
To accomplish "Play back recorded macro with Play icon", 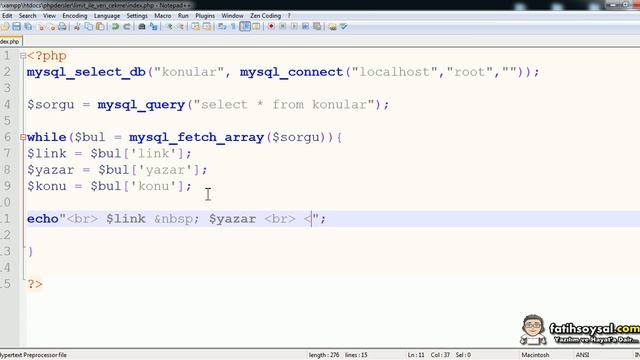I will pyautogui.click(x=294, y=27).
